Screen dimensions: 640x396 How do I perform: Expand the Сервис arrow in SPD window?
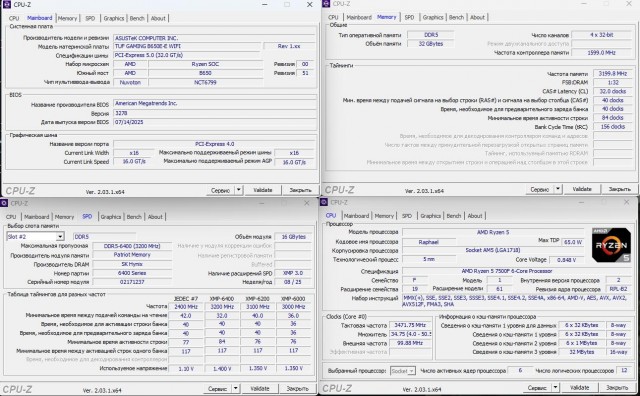point(236,389)
